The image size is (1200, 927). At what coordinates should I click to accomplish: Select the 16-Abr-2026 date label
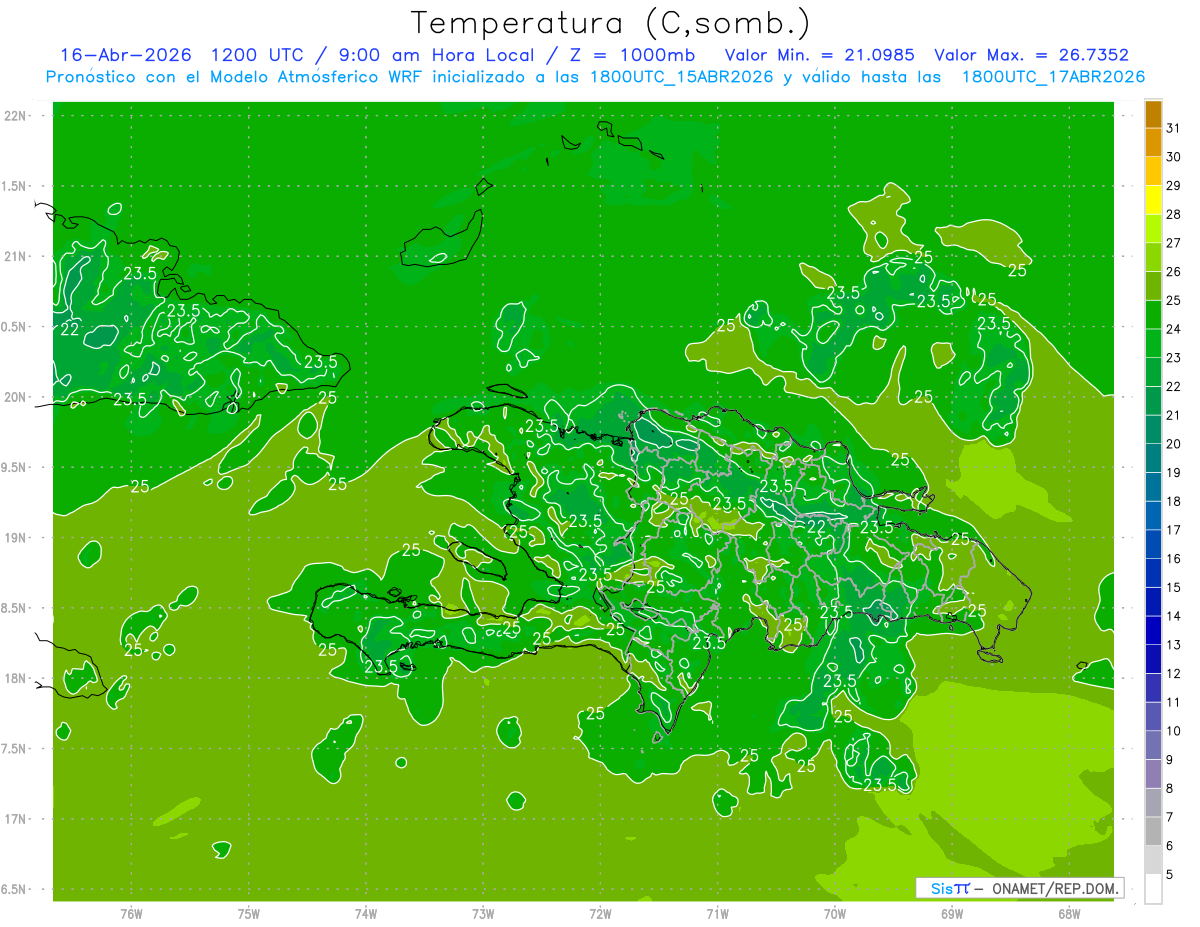click(x=118, y=55)
